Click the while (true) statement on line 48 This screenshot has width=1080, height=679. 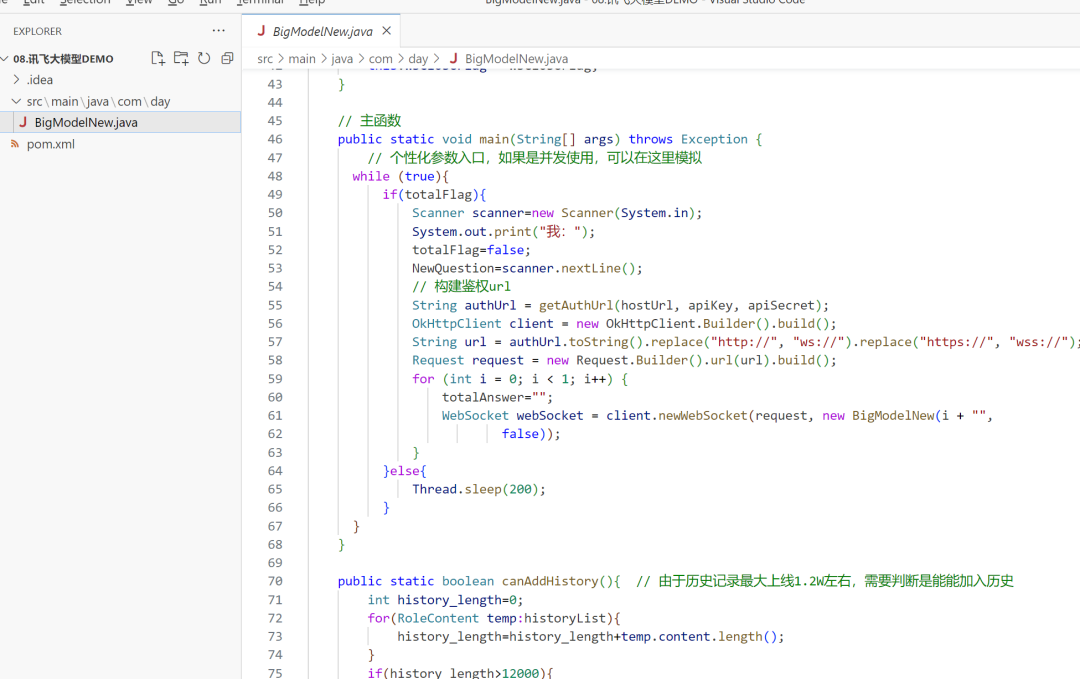(x=400, y=176)
